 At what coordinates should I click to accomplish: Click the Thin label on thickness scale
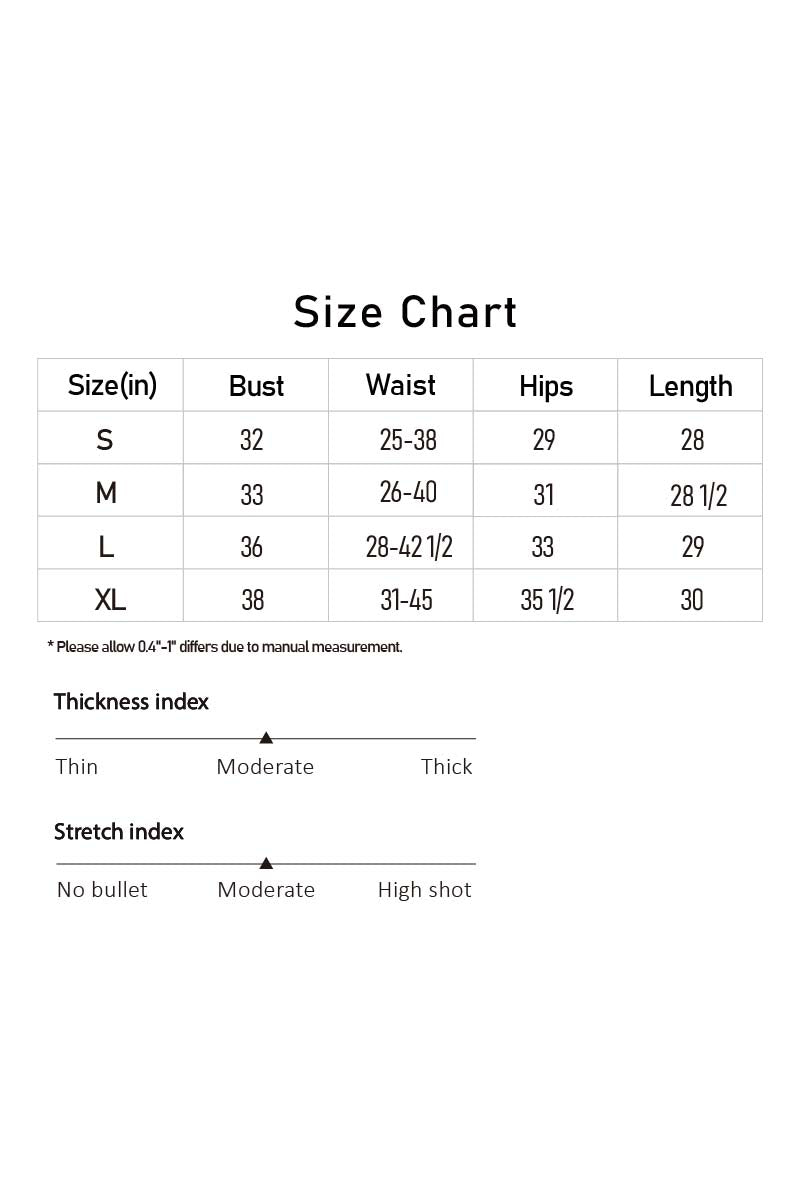77,767
